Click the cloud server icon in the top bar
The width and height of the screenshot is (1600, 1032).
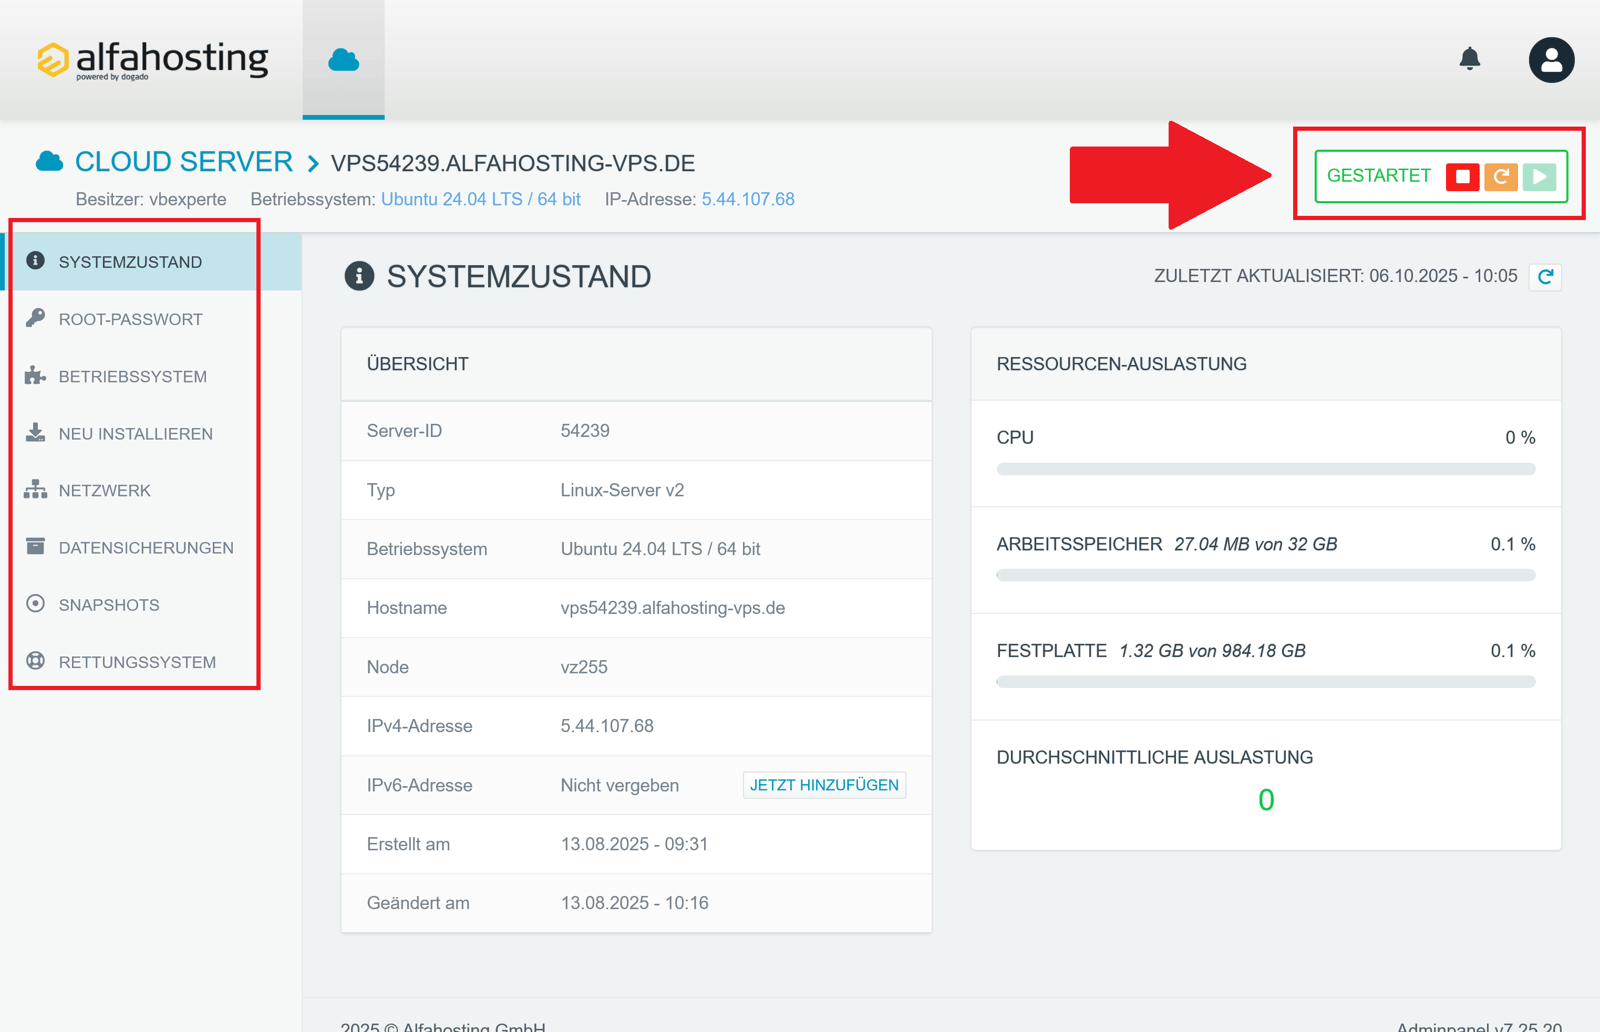coord(343,60)
